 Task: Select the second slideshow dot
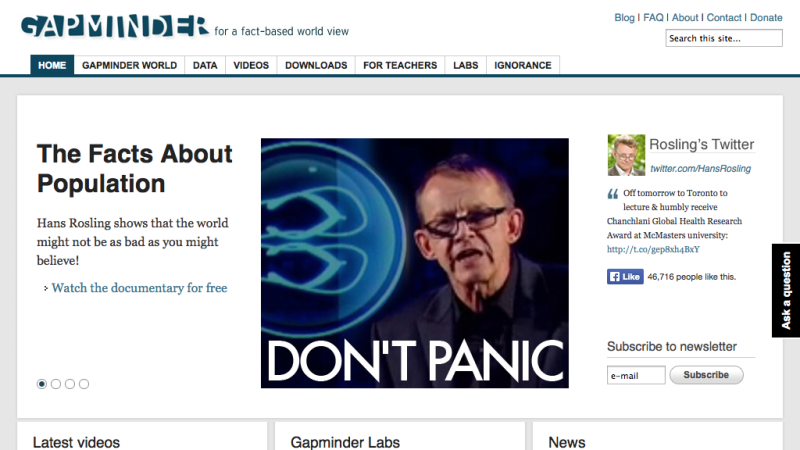(56, 384)
